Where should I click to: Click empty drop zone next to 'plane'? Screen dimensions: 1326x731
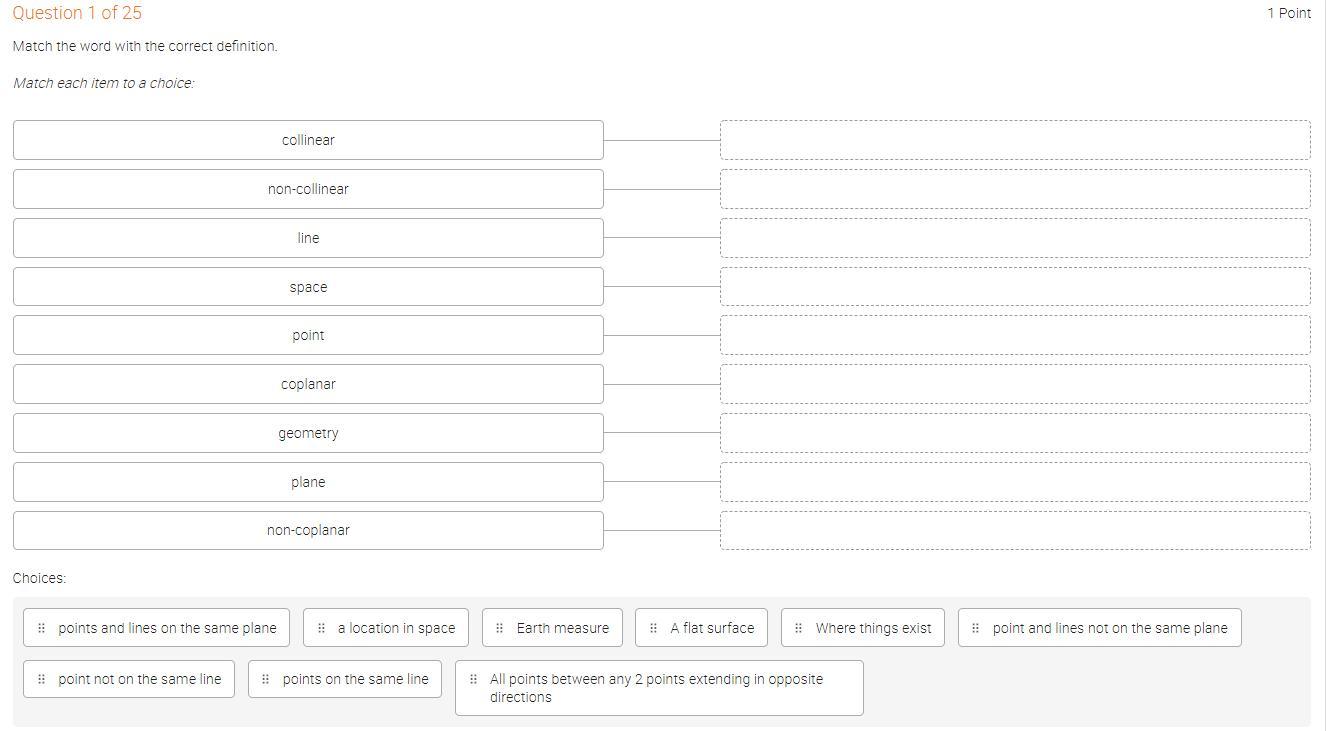[x=1015, y=482]
